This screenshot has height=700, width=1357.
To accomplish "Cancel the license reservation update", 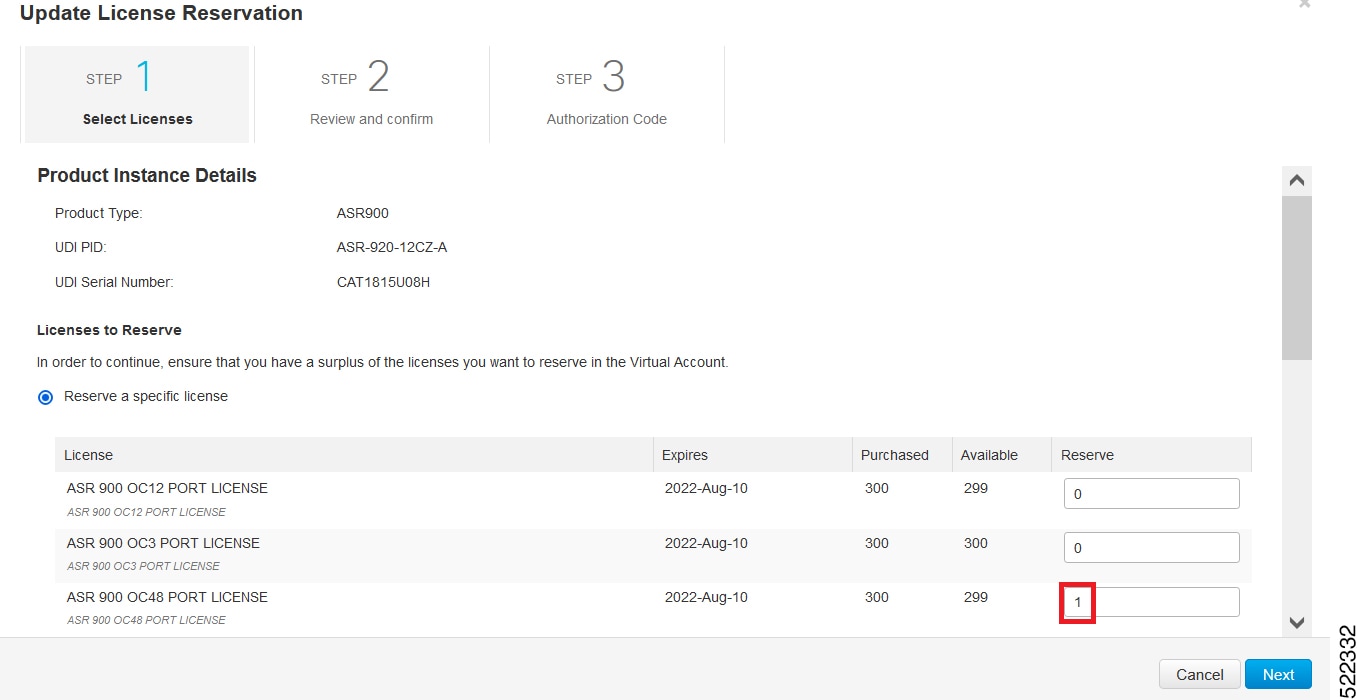I will point(1200,674).
